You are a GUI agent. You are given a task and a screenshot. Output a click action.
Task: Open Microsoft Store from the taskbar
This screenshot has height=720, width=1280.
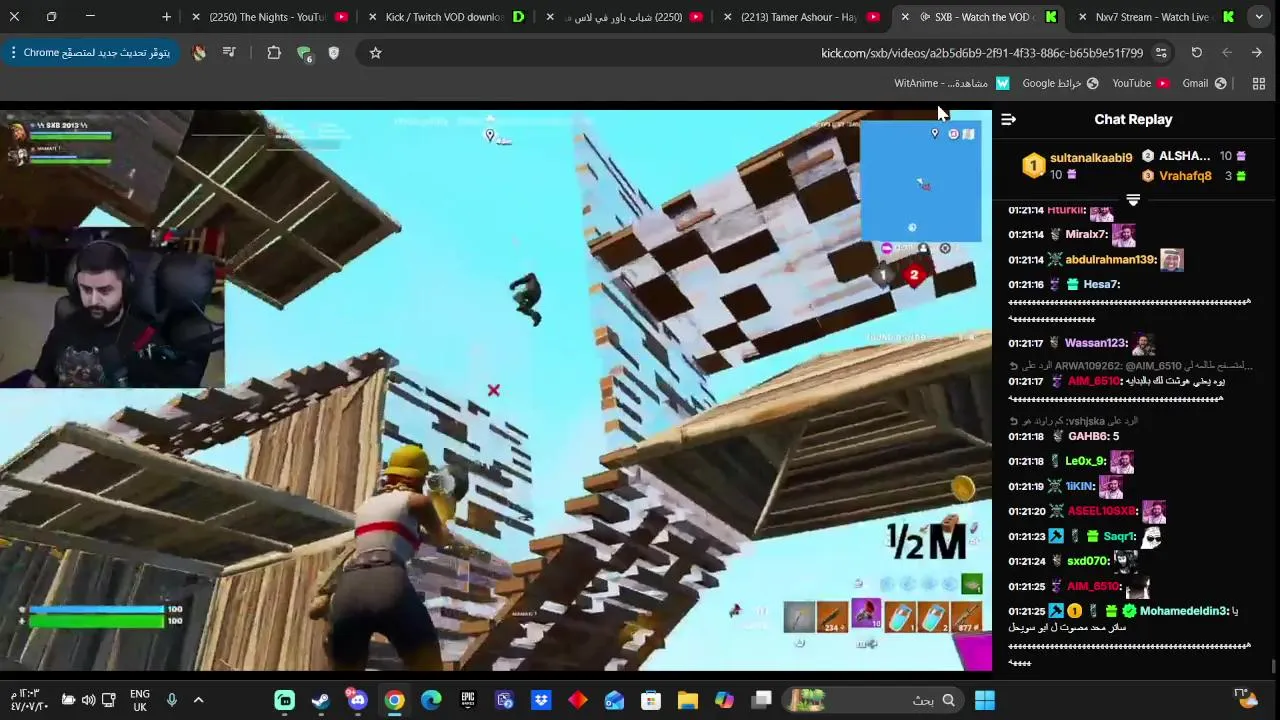coord(651,700)
